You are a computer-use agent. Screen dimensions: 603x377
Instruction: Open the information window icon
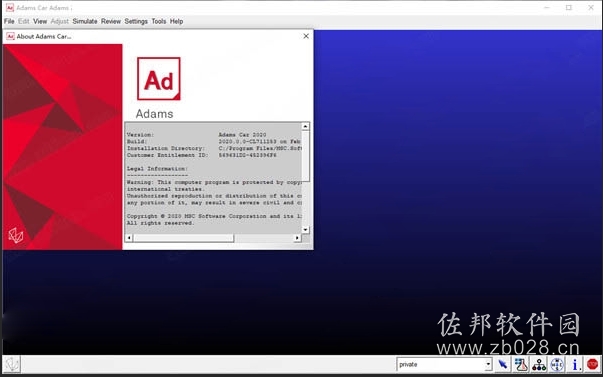[x=575, y=364]
